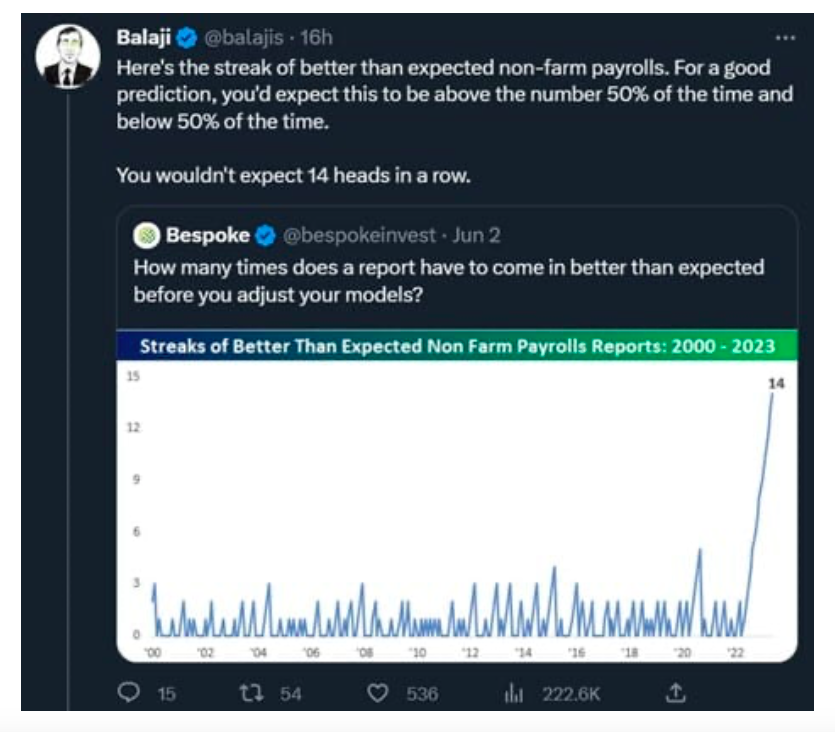Click the retweet arrows icon
Image resolution: width=835 pixels, height=732 pixels.
pyautogui.click(x=251, y=693)
